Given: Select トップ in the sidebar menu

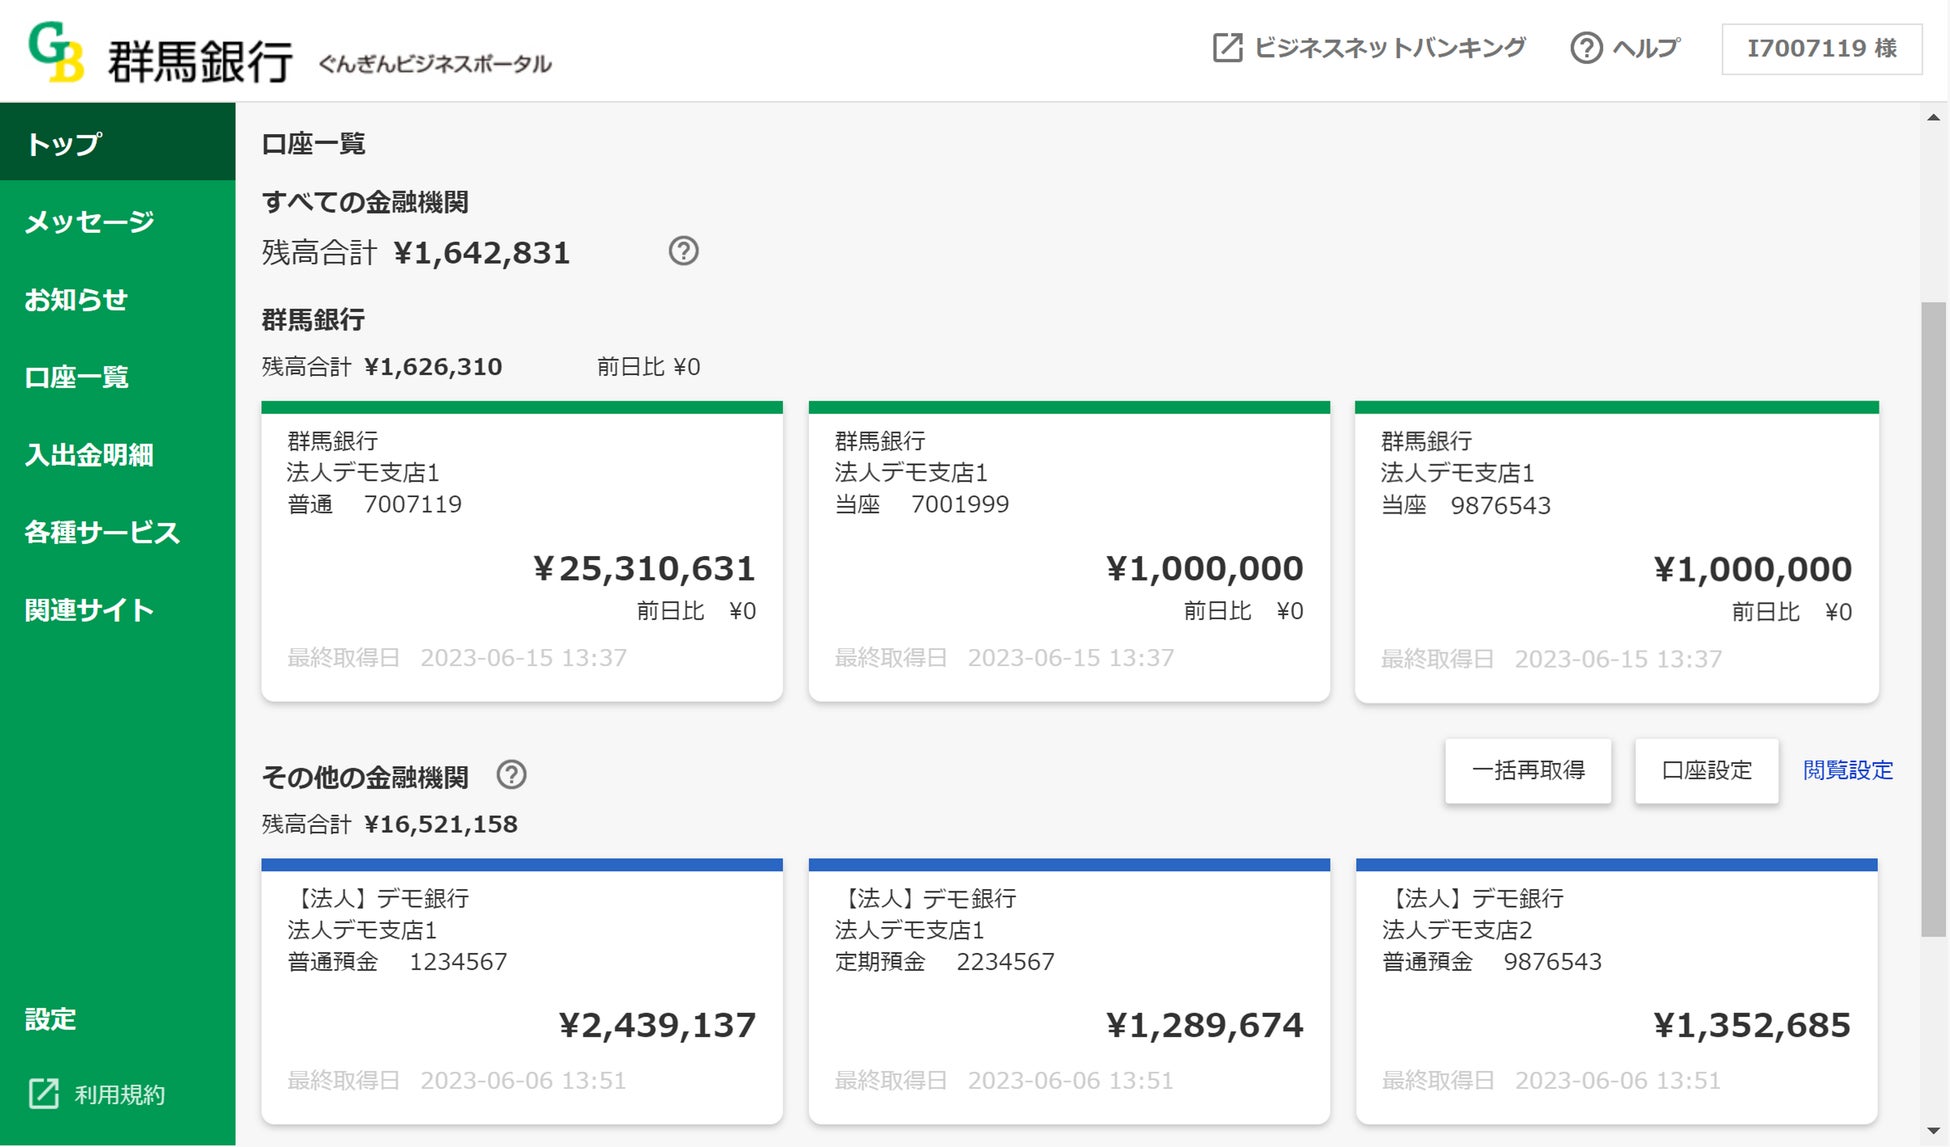Looking at the screenshot, I should click(x=64, y=143).
